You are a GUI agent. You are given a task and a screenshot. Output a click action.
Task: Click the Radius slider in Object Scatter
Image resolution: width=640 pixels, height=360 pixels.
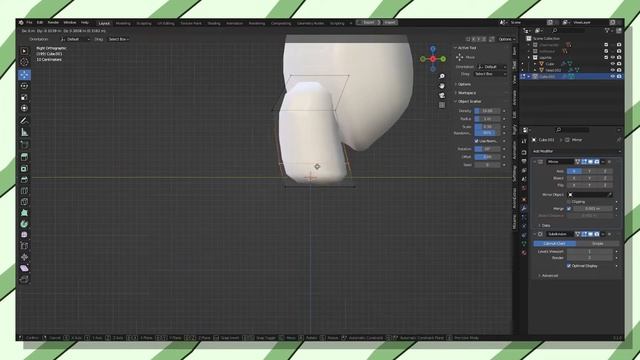point(487,119)
